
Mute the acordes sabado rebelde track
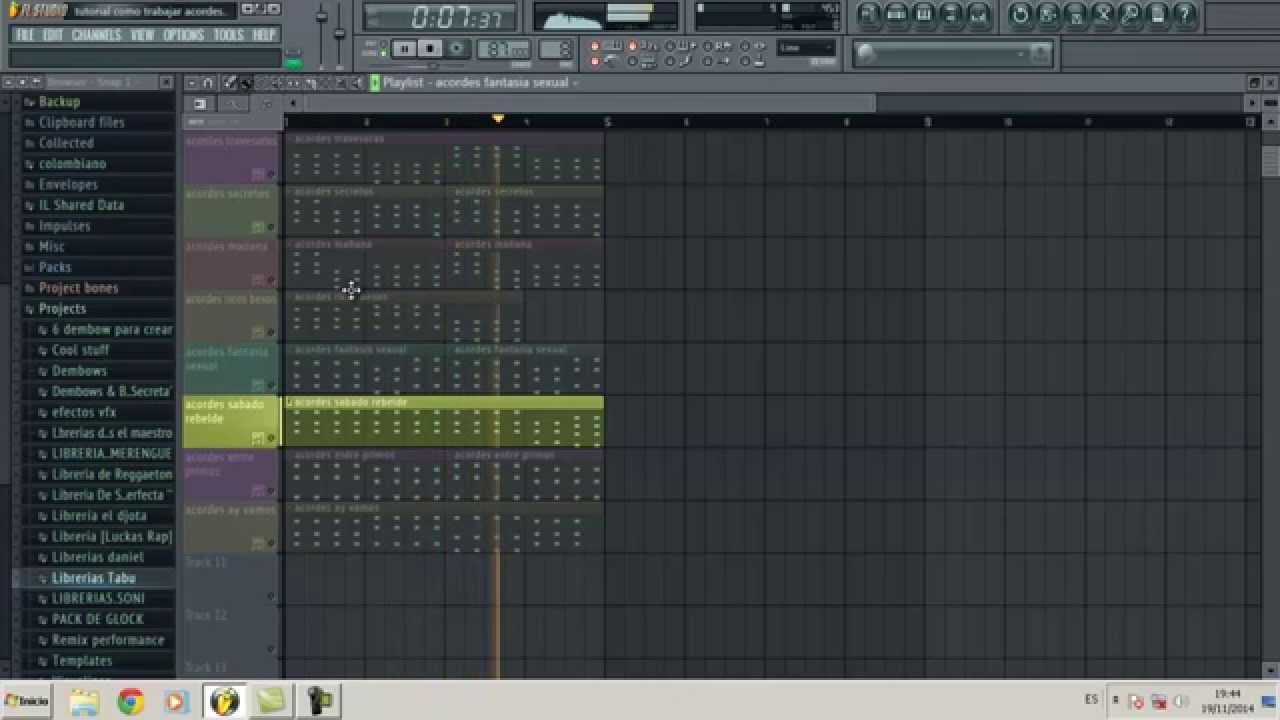coord(271,438)
